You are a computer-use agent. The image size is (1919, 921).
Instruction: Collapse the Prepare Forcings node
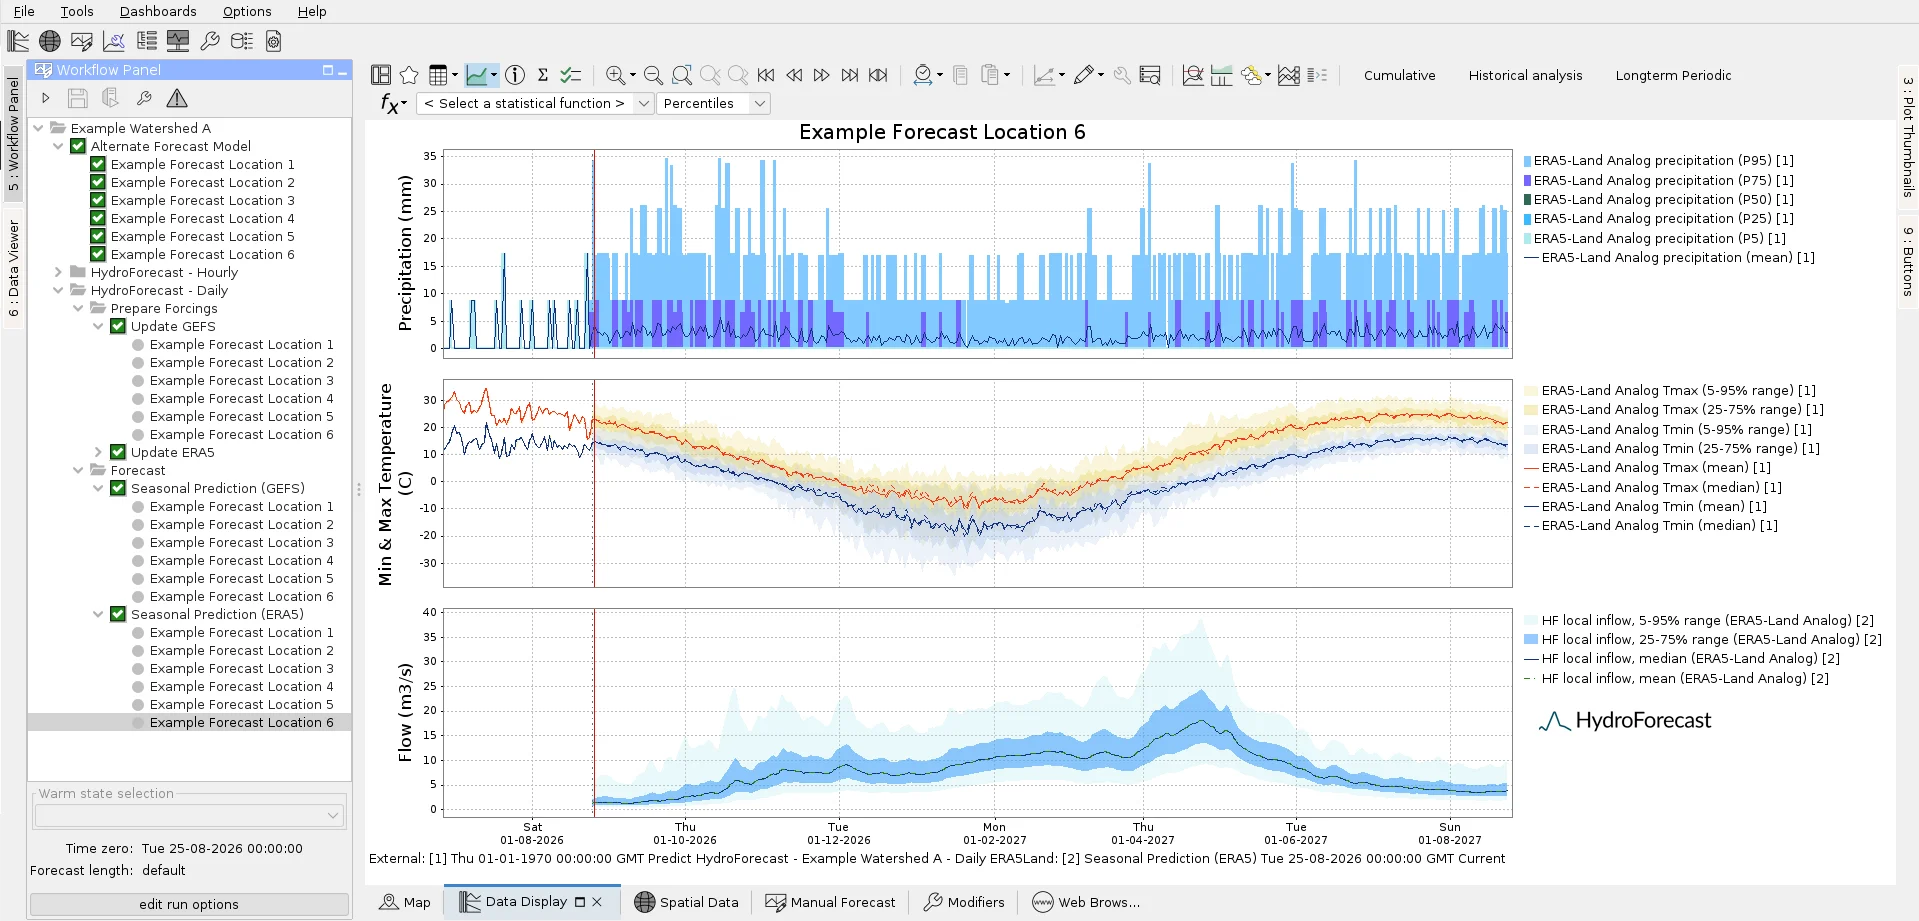(x=78, y=308)
